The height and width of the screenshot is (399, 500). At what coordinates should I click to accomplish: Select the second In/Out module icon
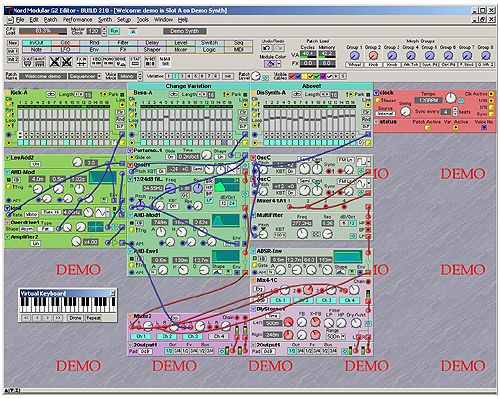pyautogui.click(x=39, y=62)
